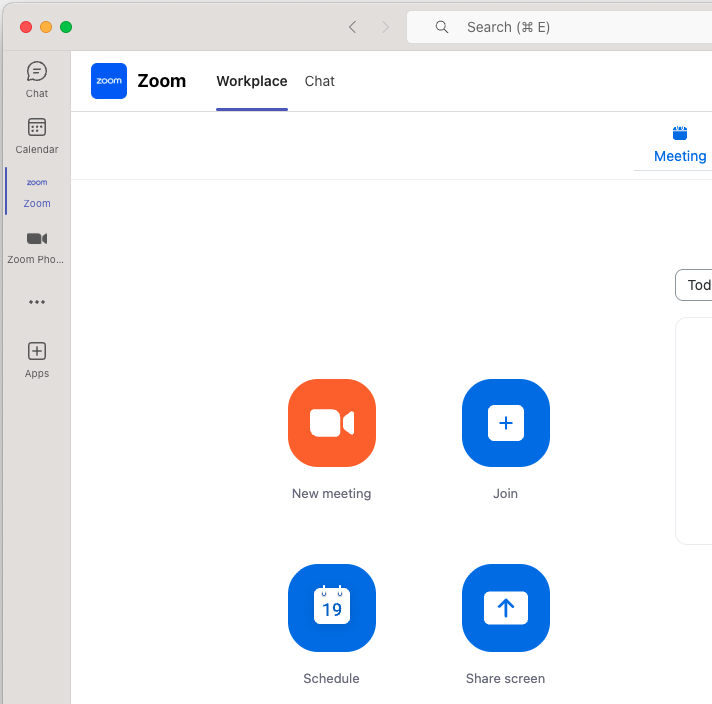Click the blue Join meeting plus icon

(505, 423)
